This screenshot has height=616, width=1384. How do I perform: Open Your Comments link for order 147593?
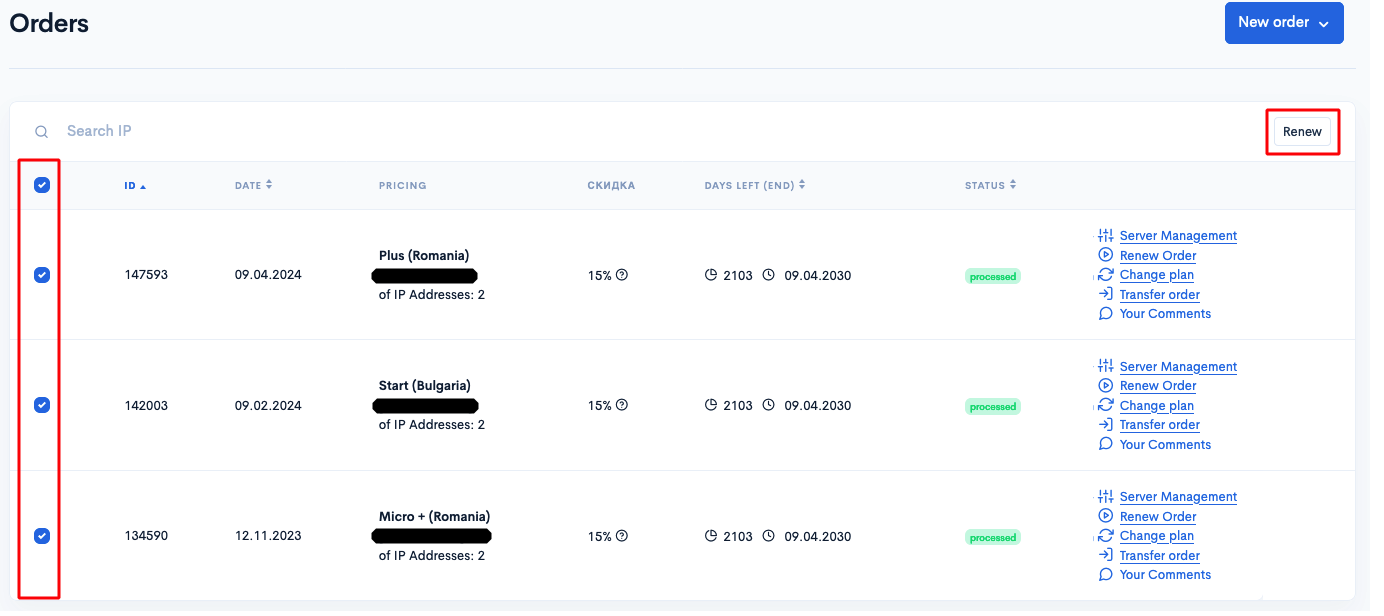[1165, 313]
